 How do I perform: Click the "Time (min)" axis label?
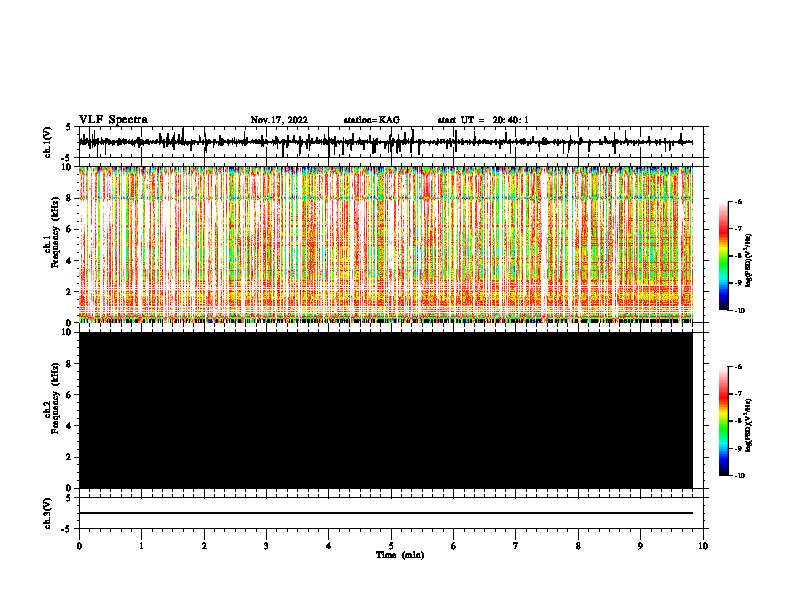tap(400, 555)
